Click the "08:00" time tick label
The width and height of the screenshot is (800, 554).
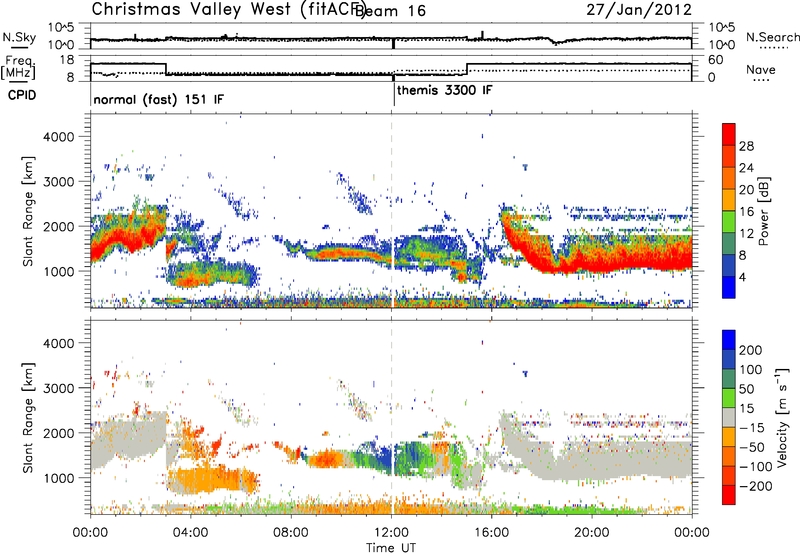point(291,533)
